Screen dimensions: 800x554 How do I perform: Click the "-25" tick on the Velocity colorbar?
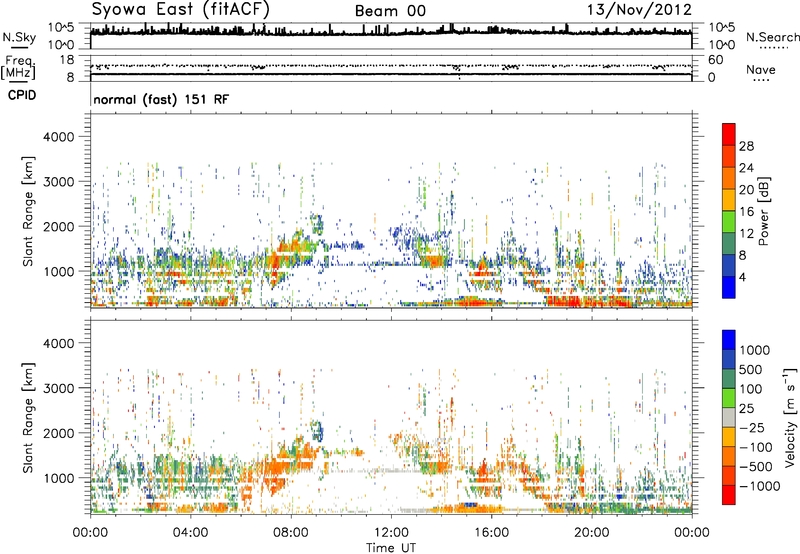pos(752,428)
